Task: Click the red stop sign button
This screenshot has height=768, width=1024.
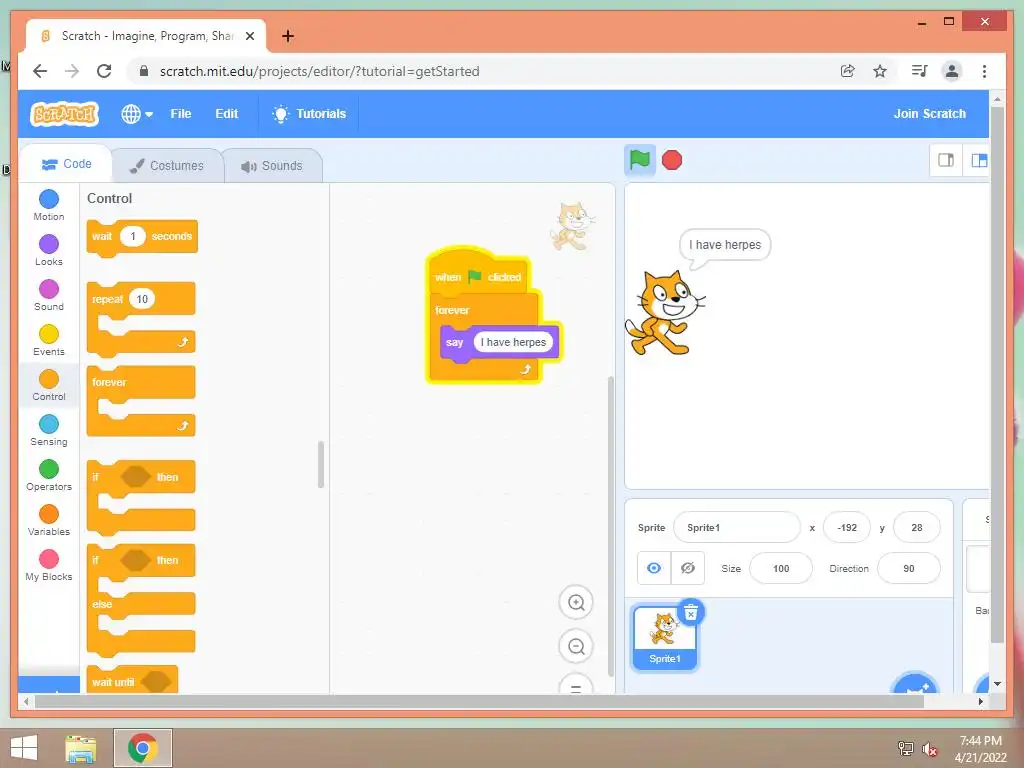Action: 672,160
